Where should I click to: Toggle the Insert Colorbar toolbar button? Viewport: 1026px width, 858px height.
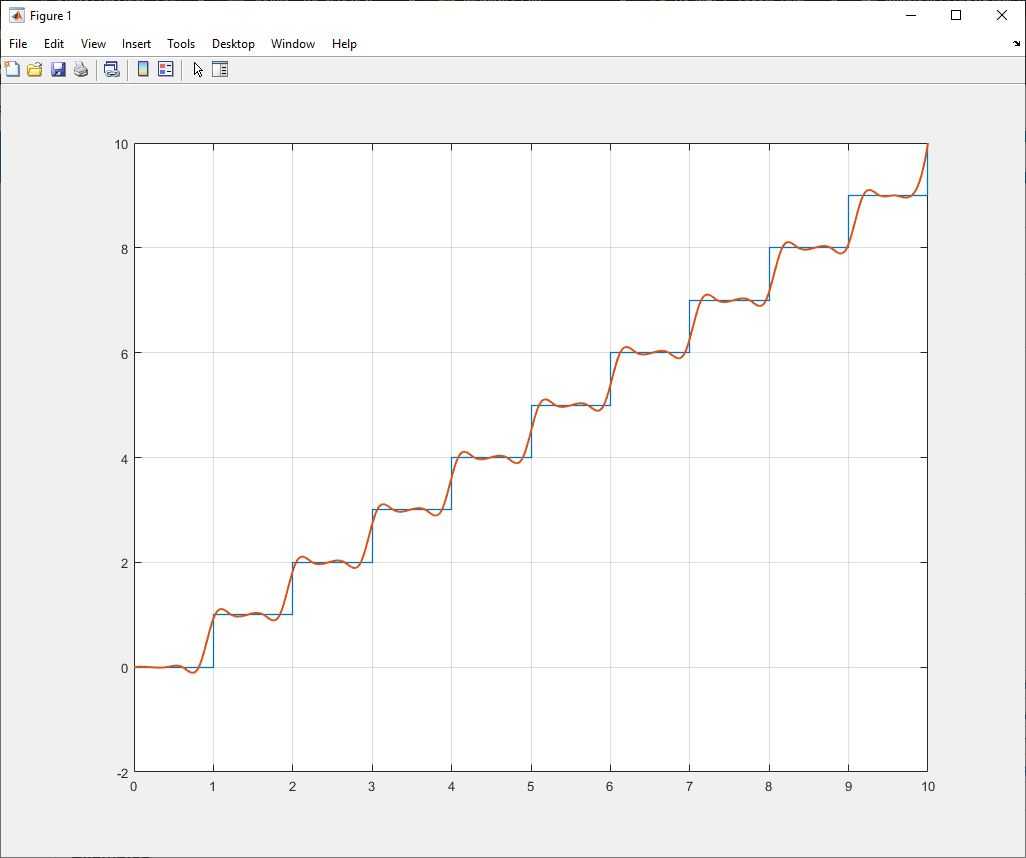[x=143, y=69]
